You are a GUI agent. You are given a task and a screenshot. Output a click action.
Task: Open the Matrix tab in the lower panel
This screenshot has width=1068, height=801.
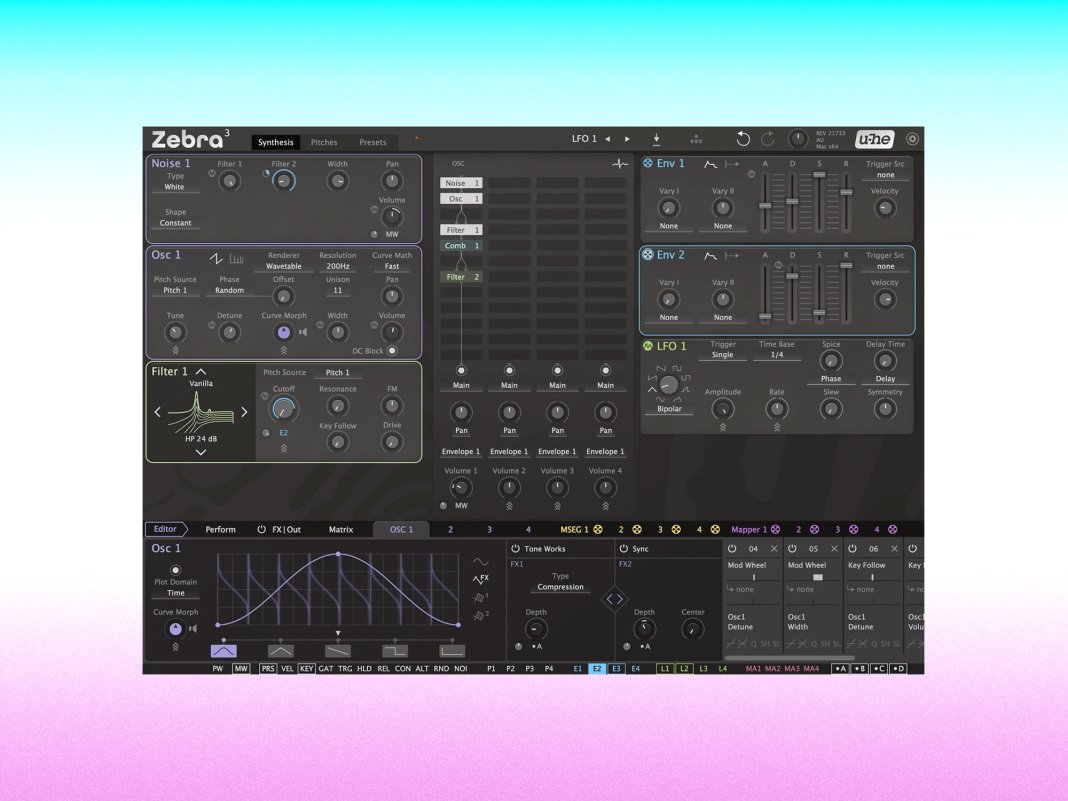tap(341, 529)
